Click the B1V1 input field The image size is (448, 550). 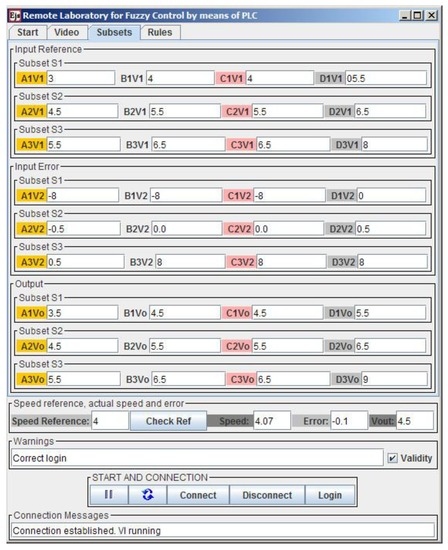(180, 78)
